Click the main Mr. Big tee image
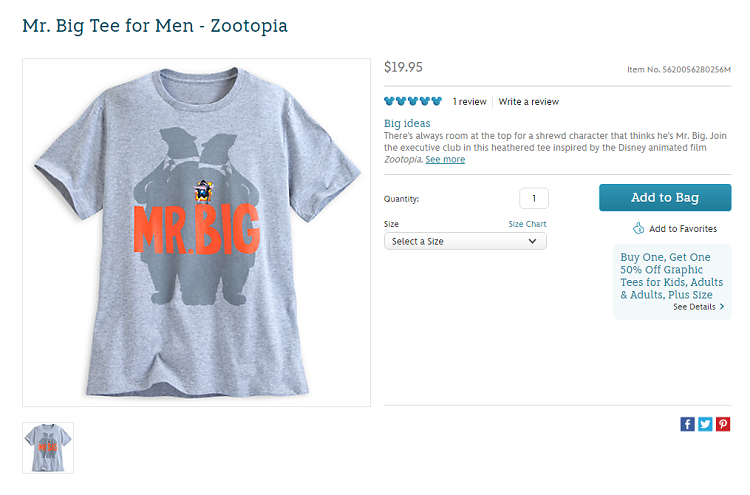This screenshot has width=750, height=495. point(196,232)
